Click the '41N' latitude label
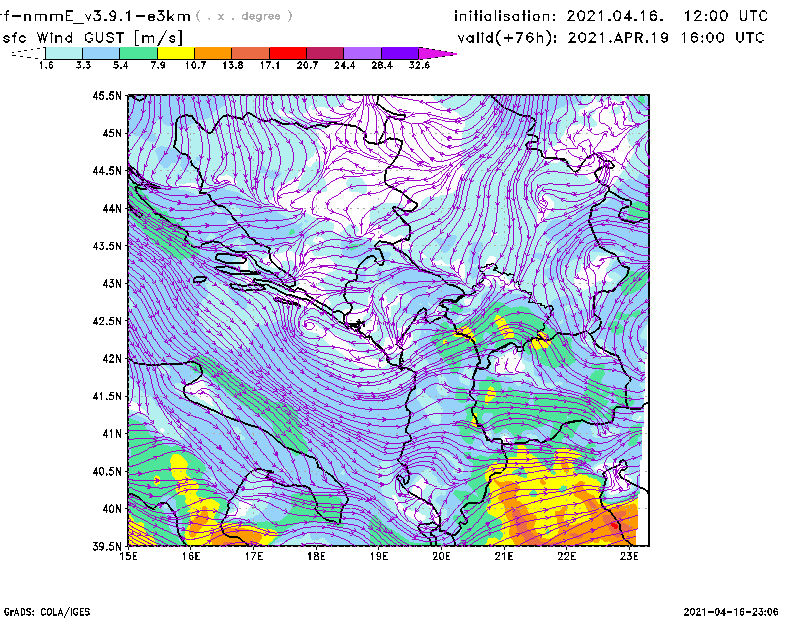This screenshot has width=800, height=618. point(112,434)
